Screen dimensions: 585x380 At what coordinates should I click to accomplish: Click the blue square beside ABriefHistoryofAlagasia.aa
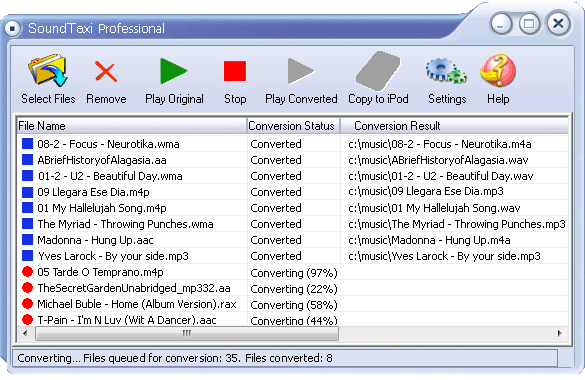pos(27,160)
